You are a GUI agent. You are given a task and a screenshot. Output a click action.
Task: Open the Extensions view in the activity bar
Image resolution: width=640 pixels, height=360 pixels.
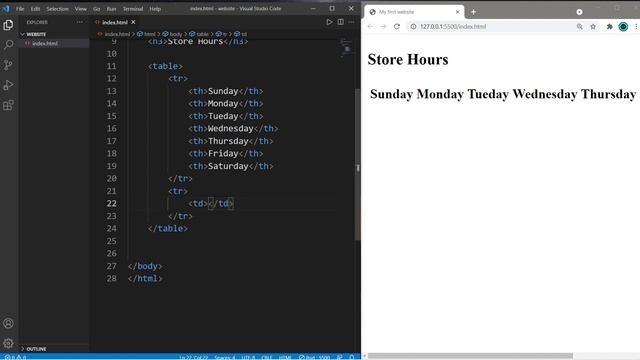pos(8,105)
